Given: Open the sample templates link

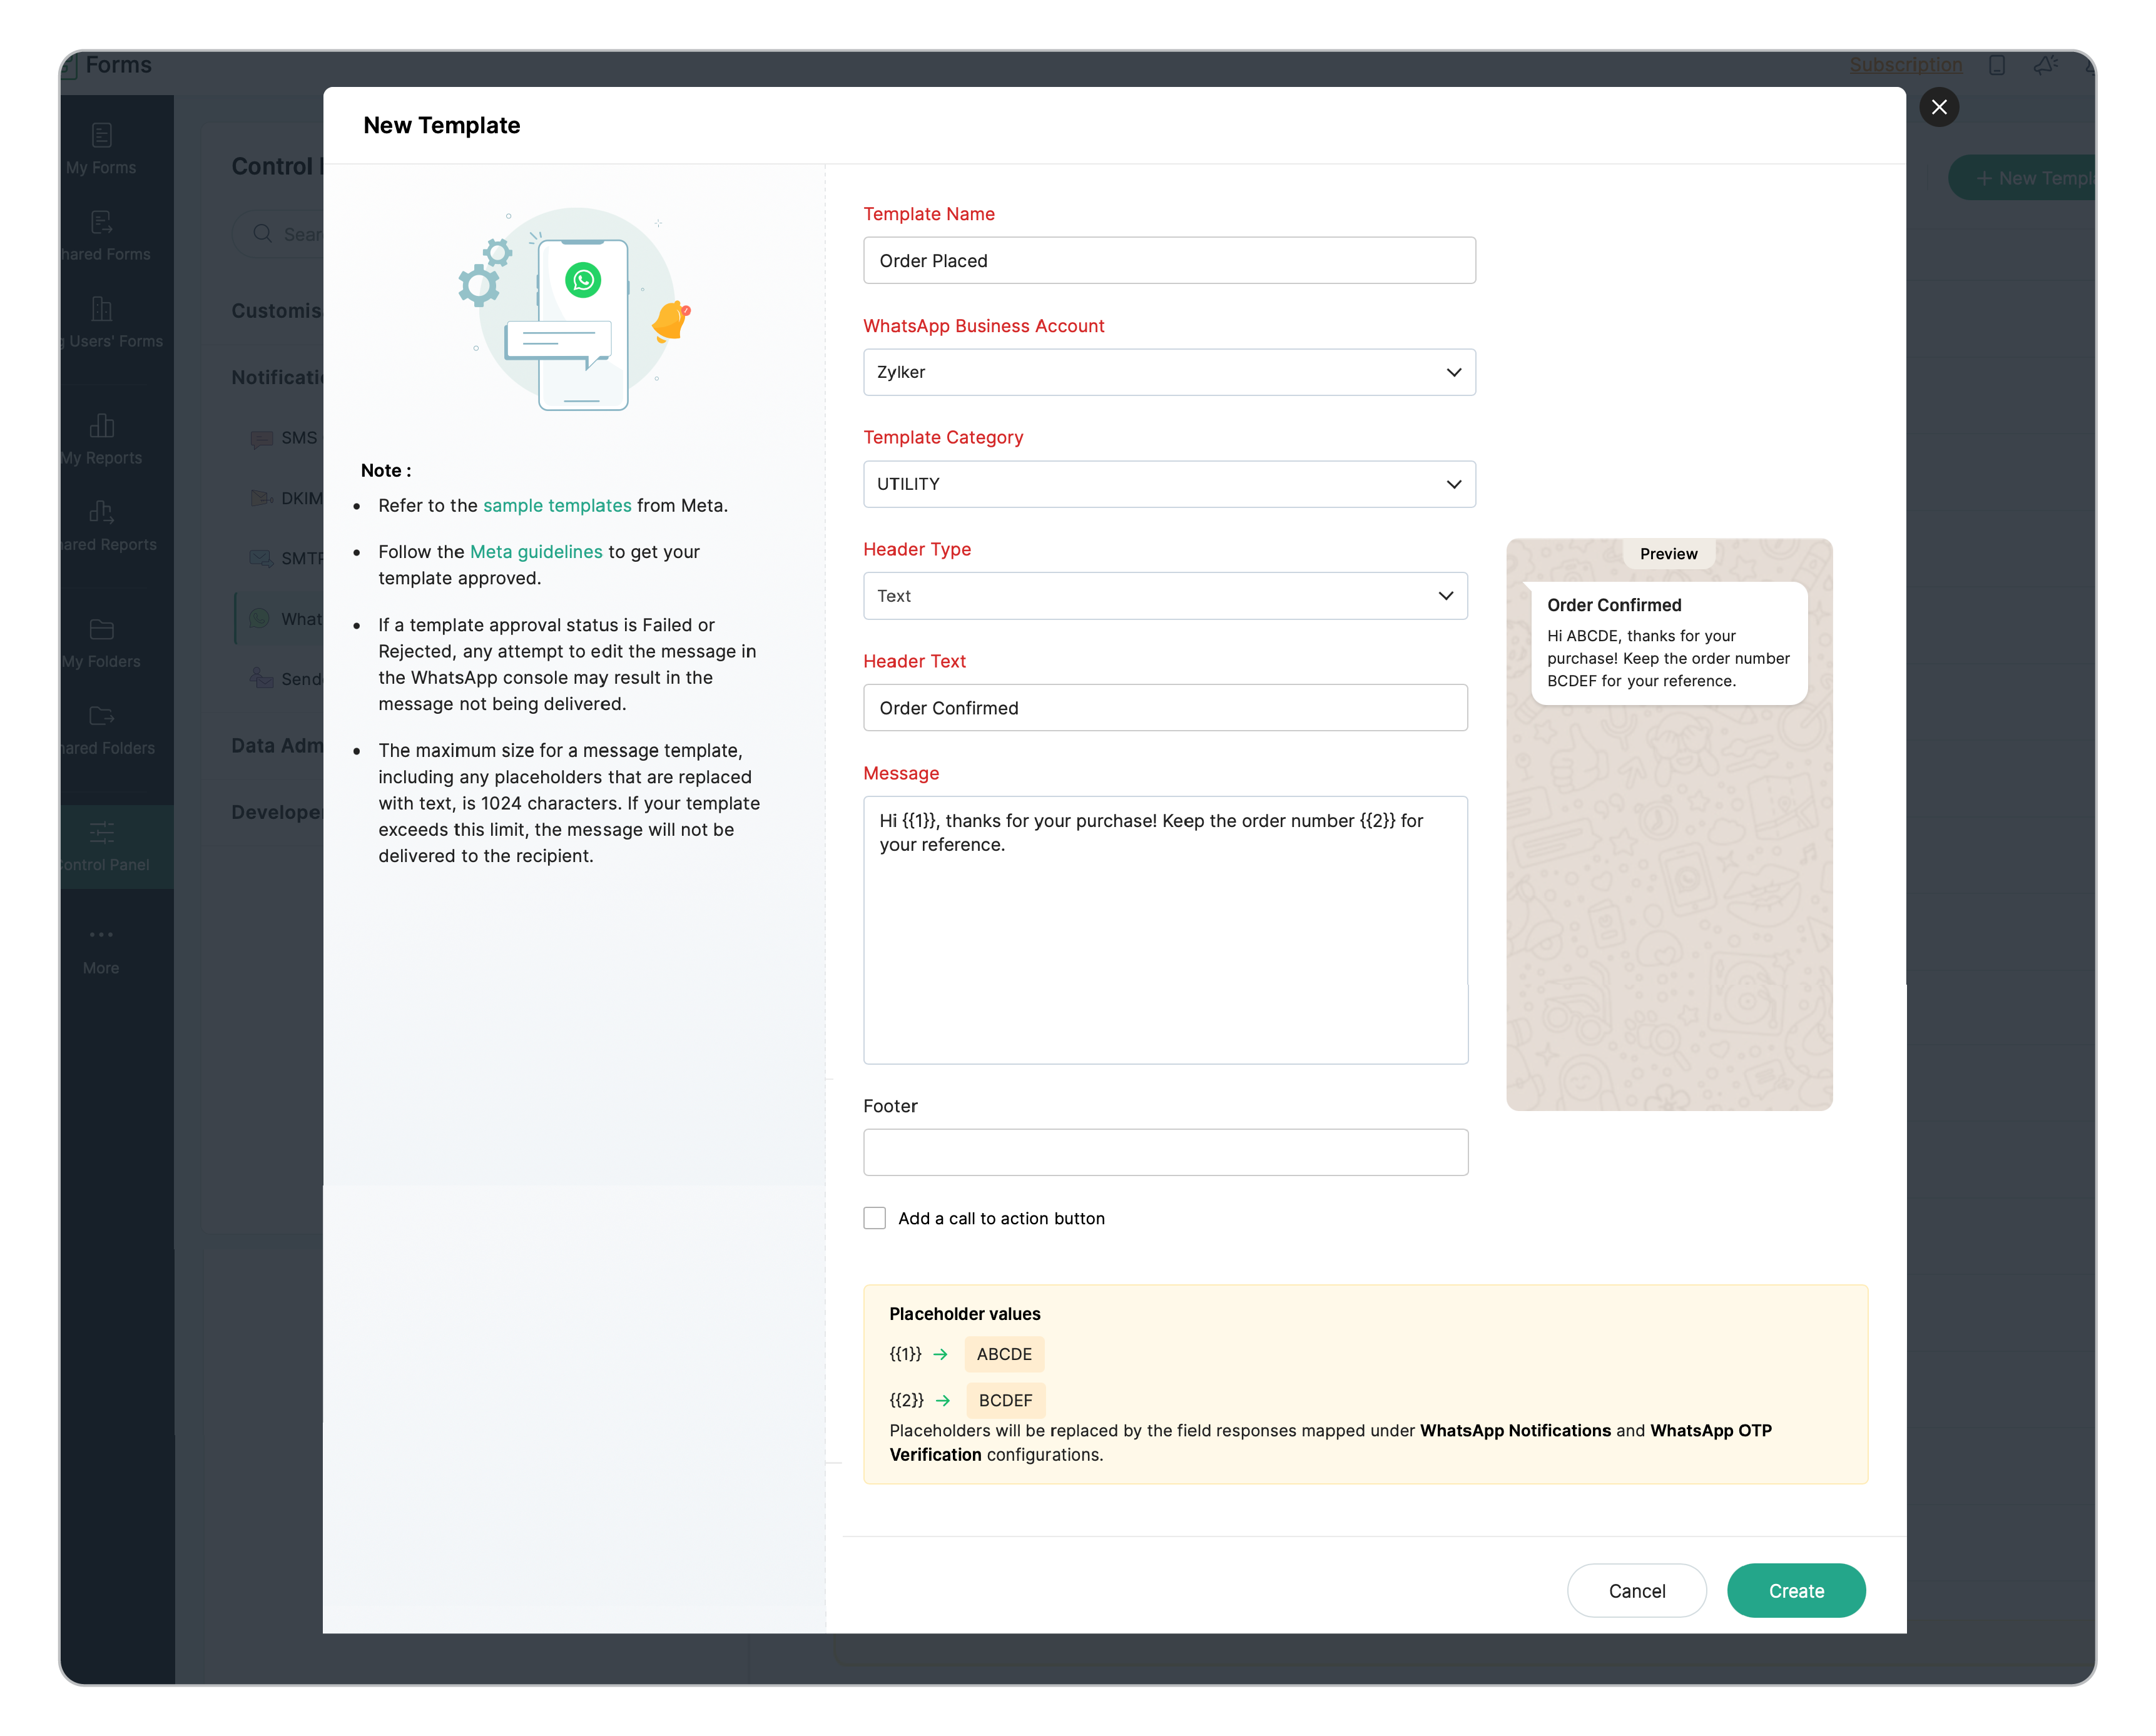Looking at the screenshot, I should point(557,506).
